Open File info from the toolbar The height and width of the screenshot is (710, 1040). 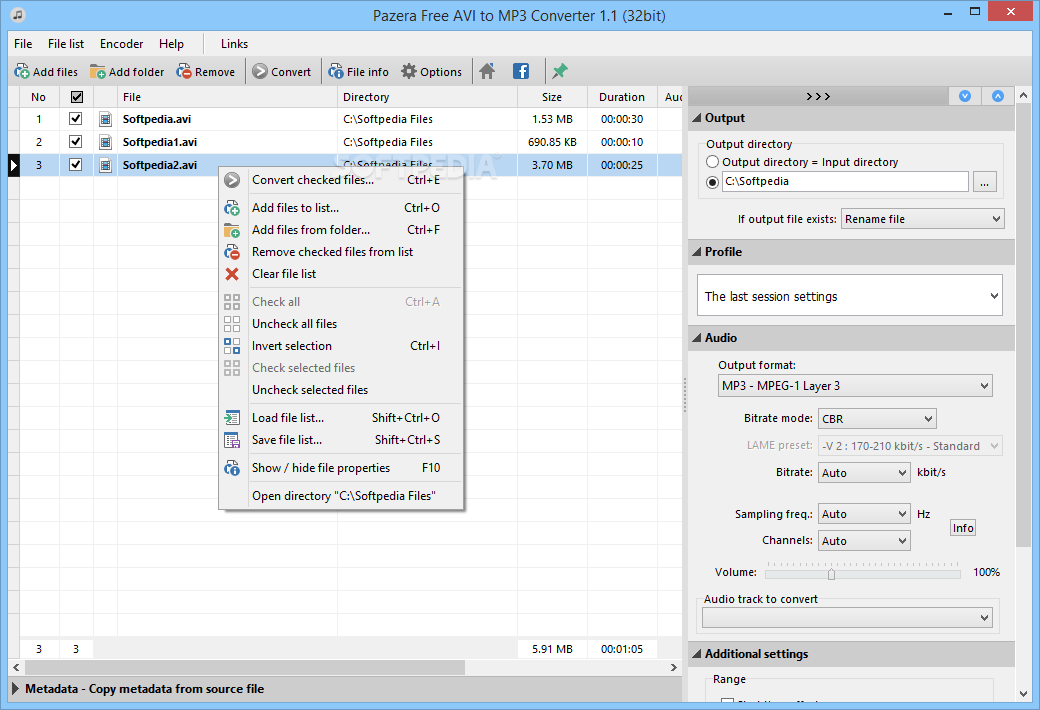coord(336,72)
